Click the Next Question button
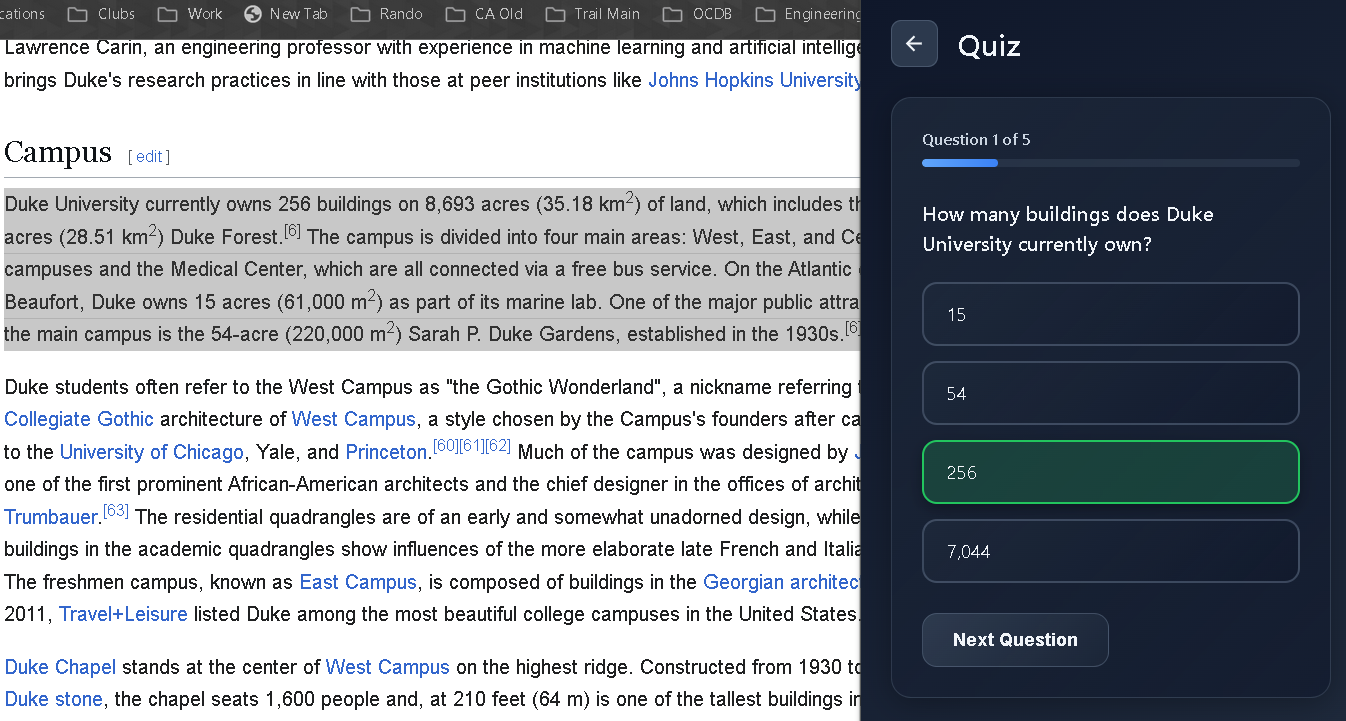This screenshot has height=721, width=1346. point(1015,640)
